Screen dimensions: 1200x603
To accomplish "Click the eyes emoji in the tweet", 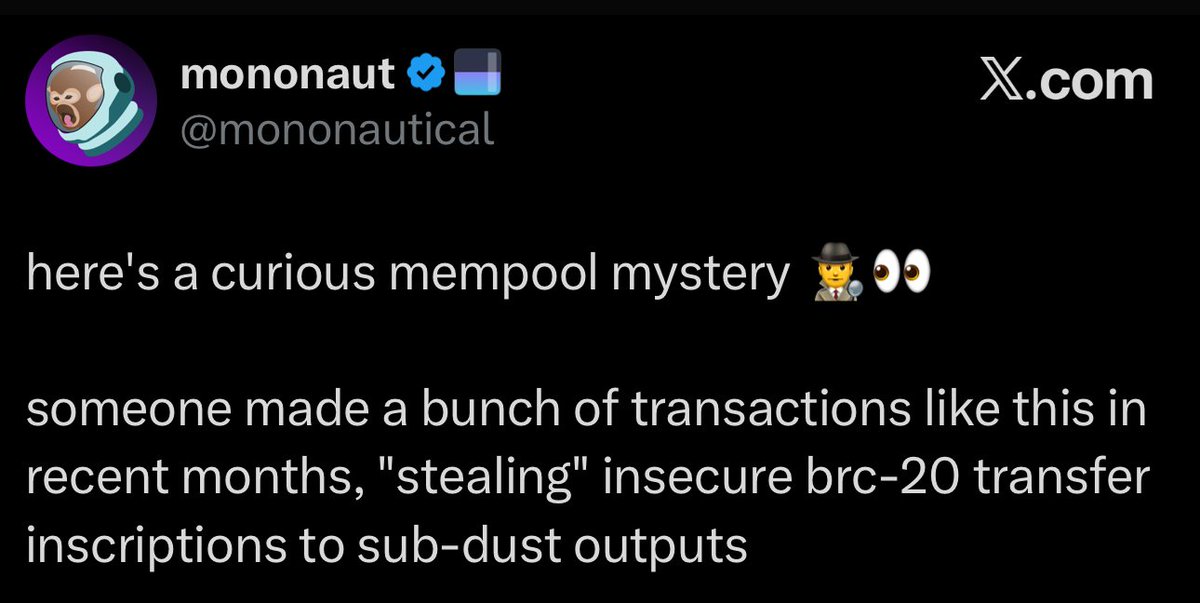I will [x=900, y=275].
